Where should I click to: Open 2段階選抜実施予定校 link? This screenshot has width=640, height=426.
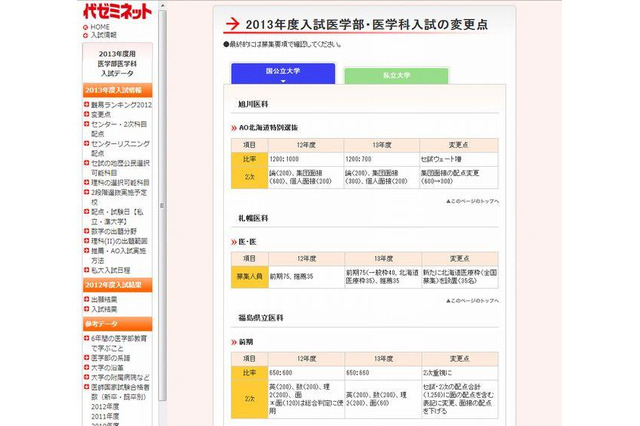pyautogui.click(x=119, y=197)
